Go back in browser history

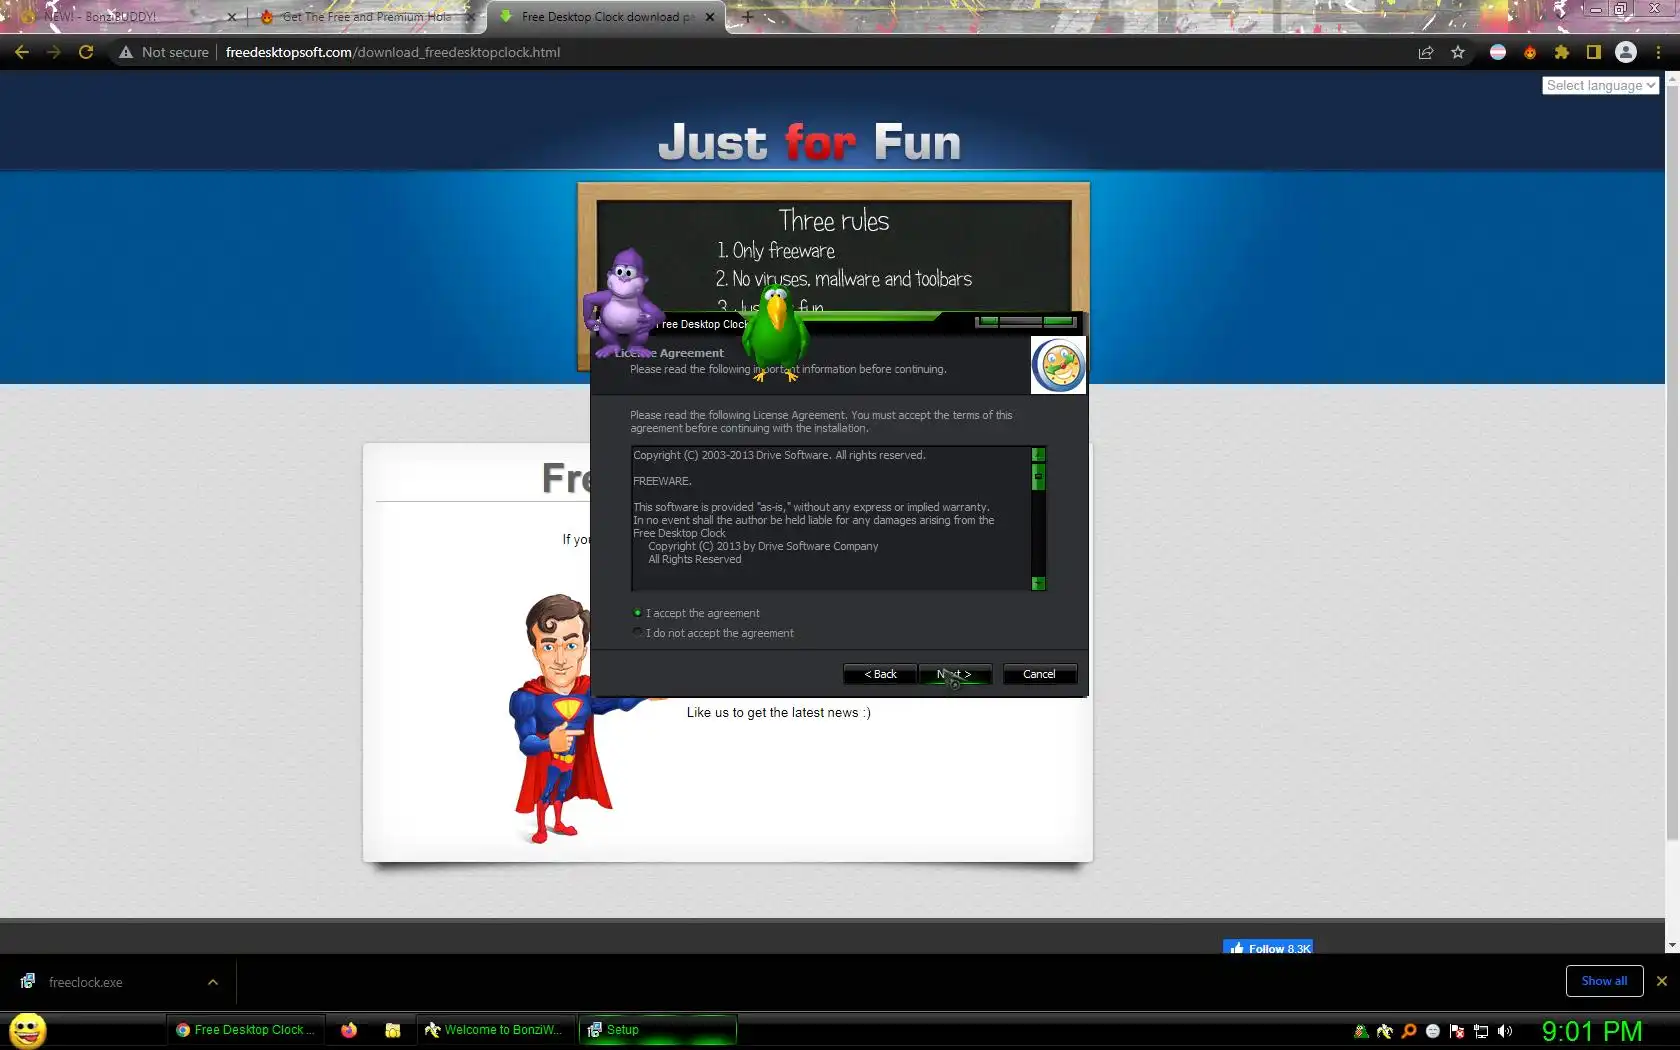[x=22, y=52]
